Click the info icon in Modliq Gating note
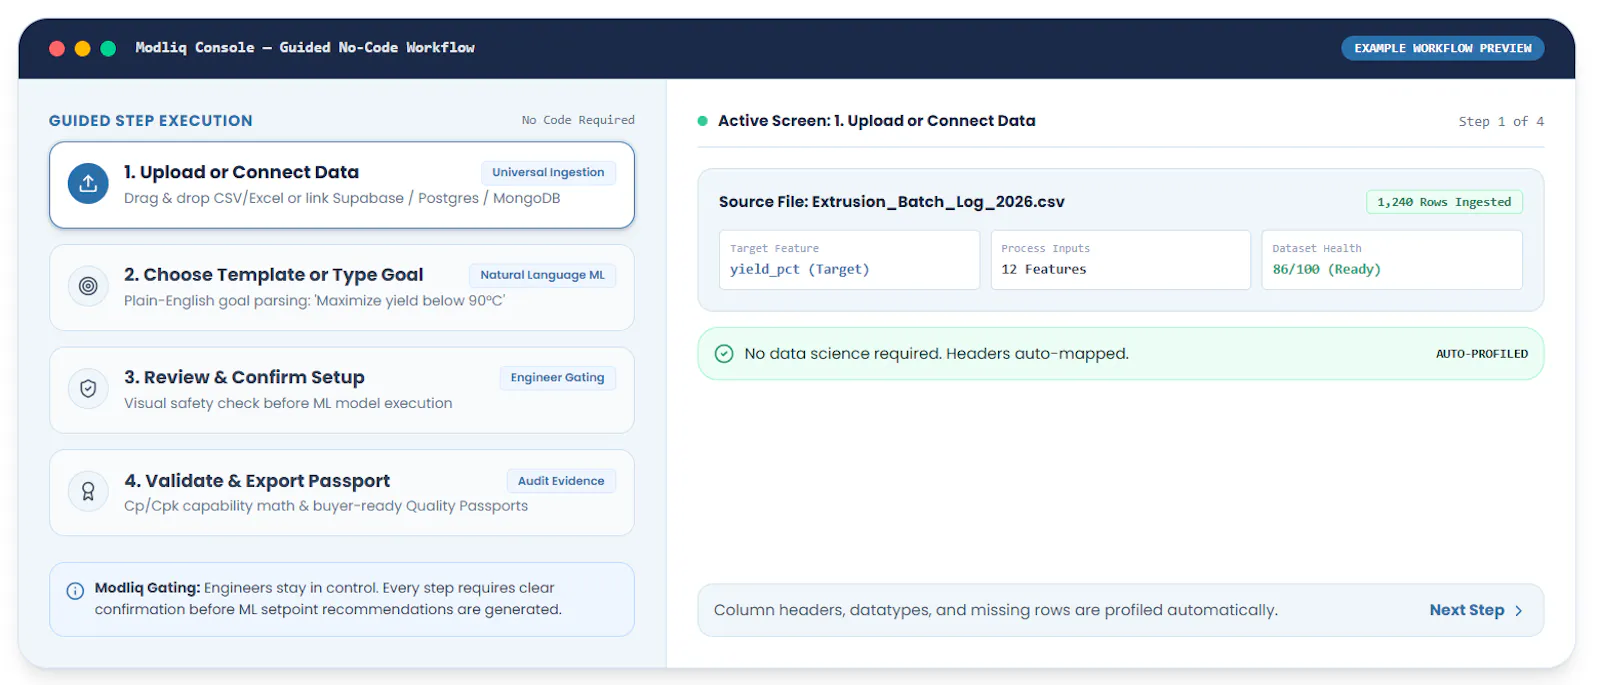Viewport: 1600px width, 685px height. (x=75, y=591)
